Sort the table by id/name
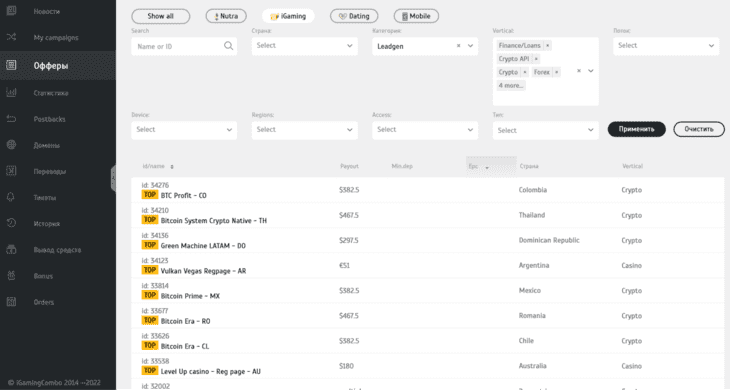This screenshot has width=730, height=390. point(158,166)
